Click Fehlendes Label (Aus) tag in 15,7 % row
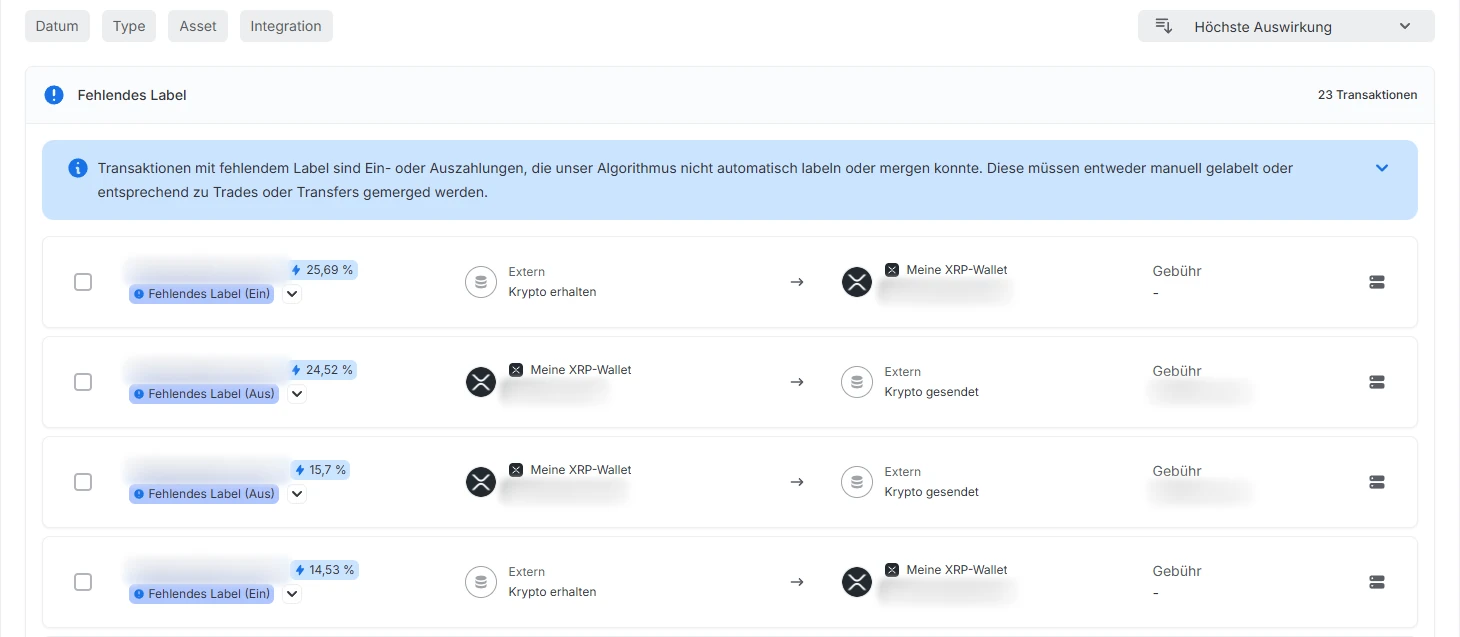 click(x=203, y=494)
